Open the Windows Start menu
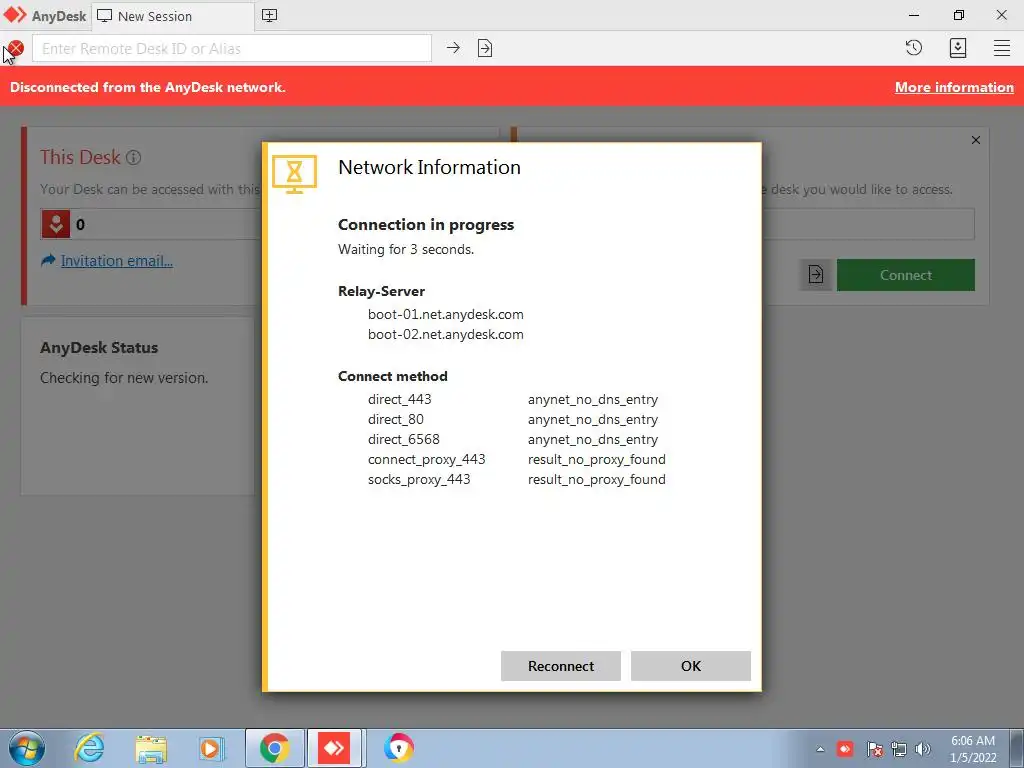 (x=26, y=748)
